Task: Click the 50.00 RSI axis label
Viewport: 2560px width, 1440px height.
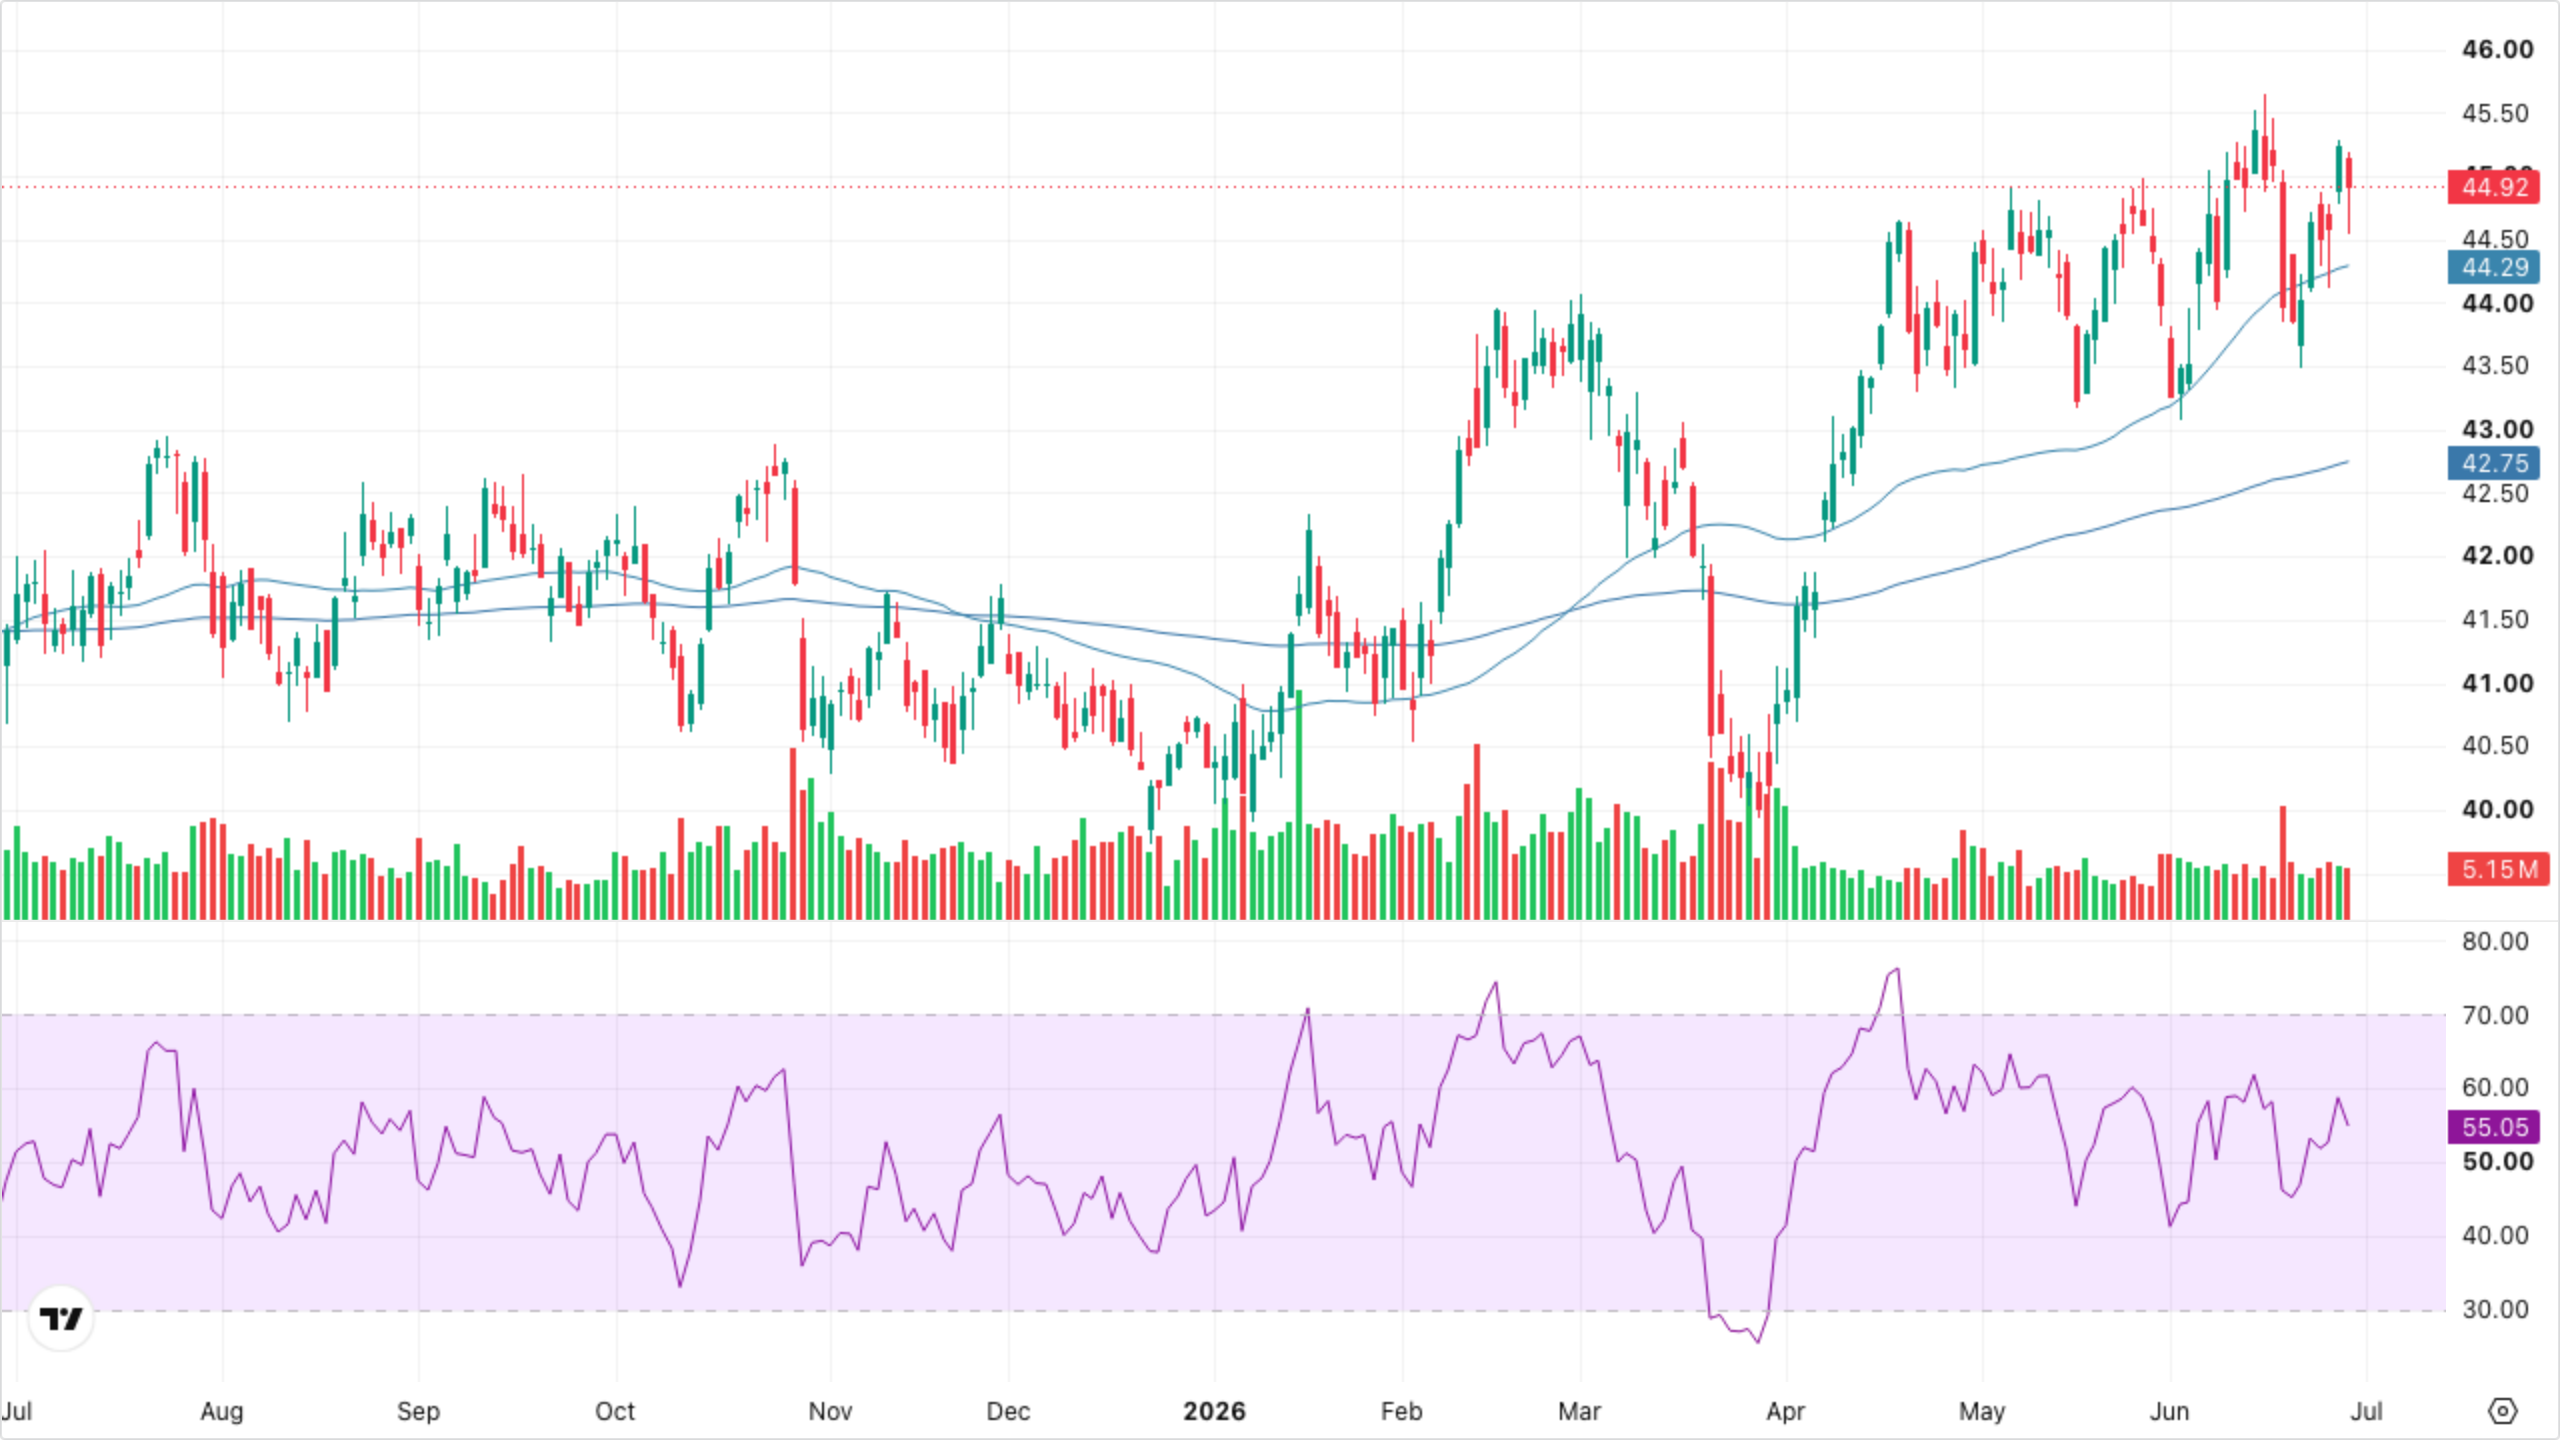Action: pos(2497,1162)
